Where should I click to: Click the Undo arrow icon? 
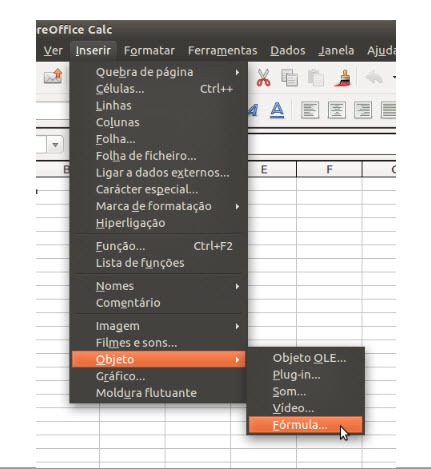point(374,78)
